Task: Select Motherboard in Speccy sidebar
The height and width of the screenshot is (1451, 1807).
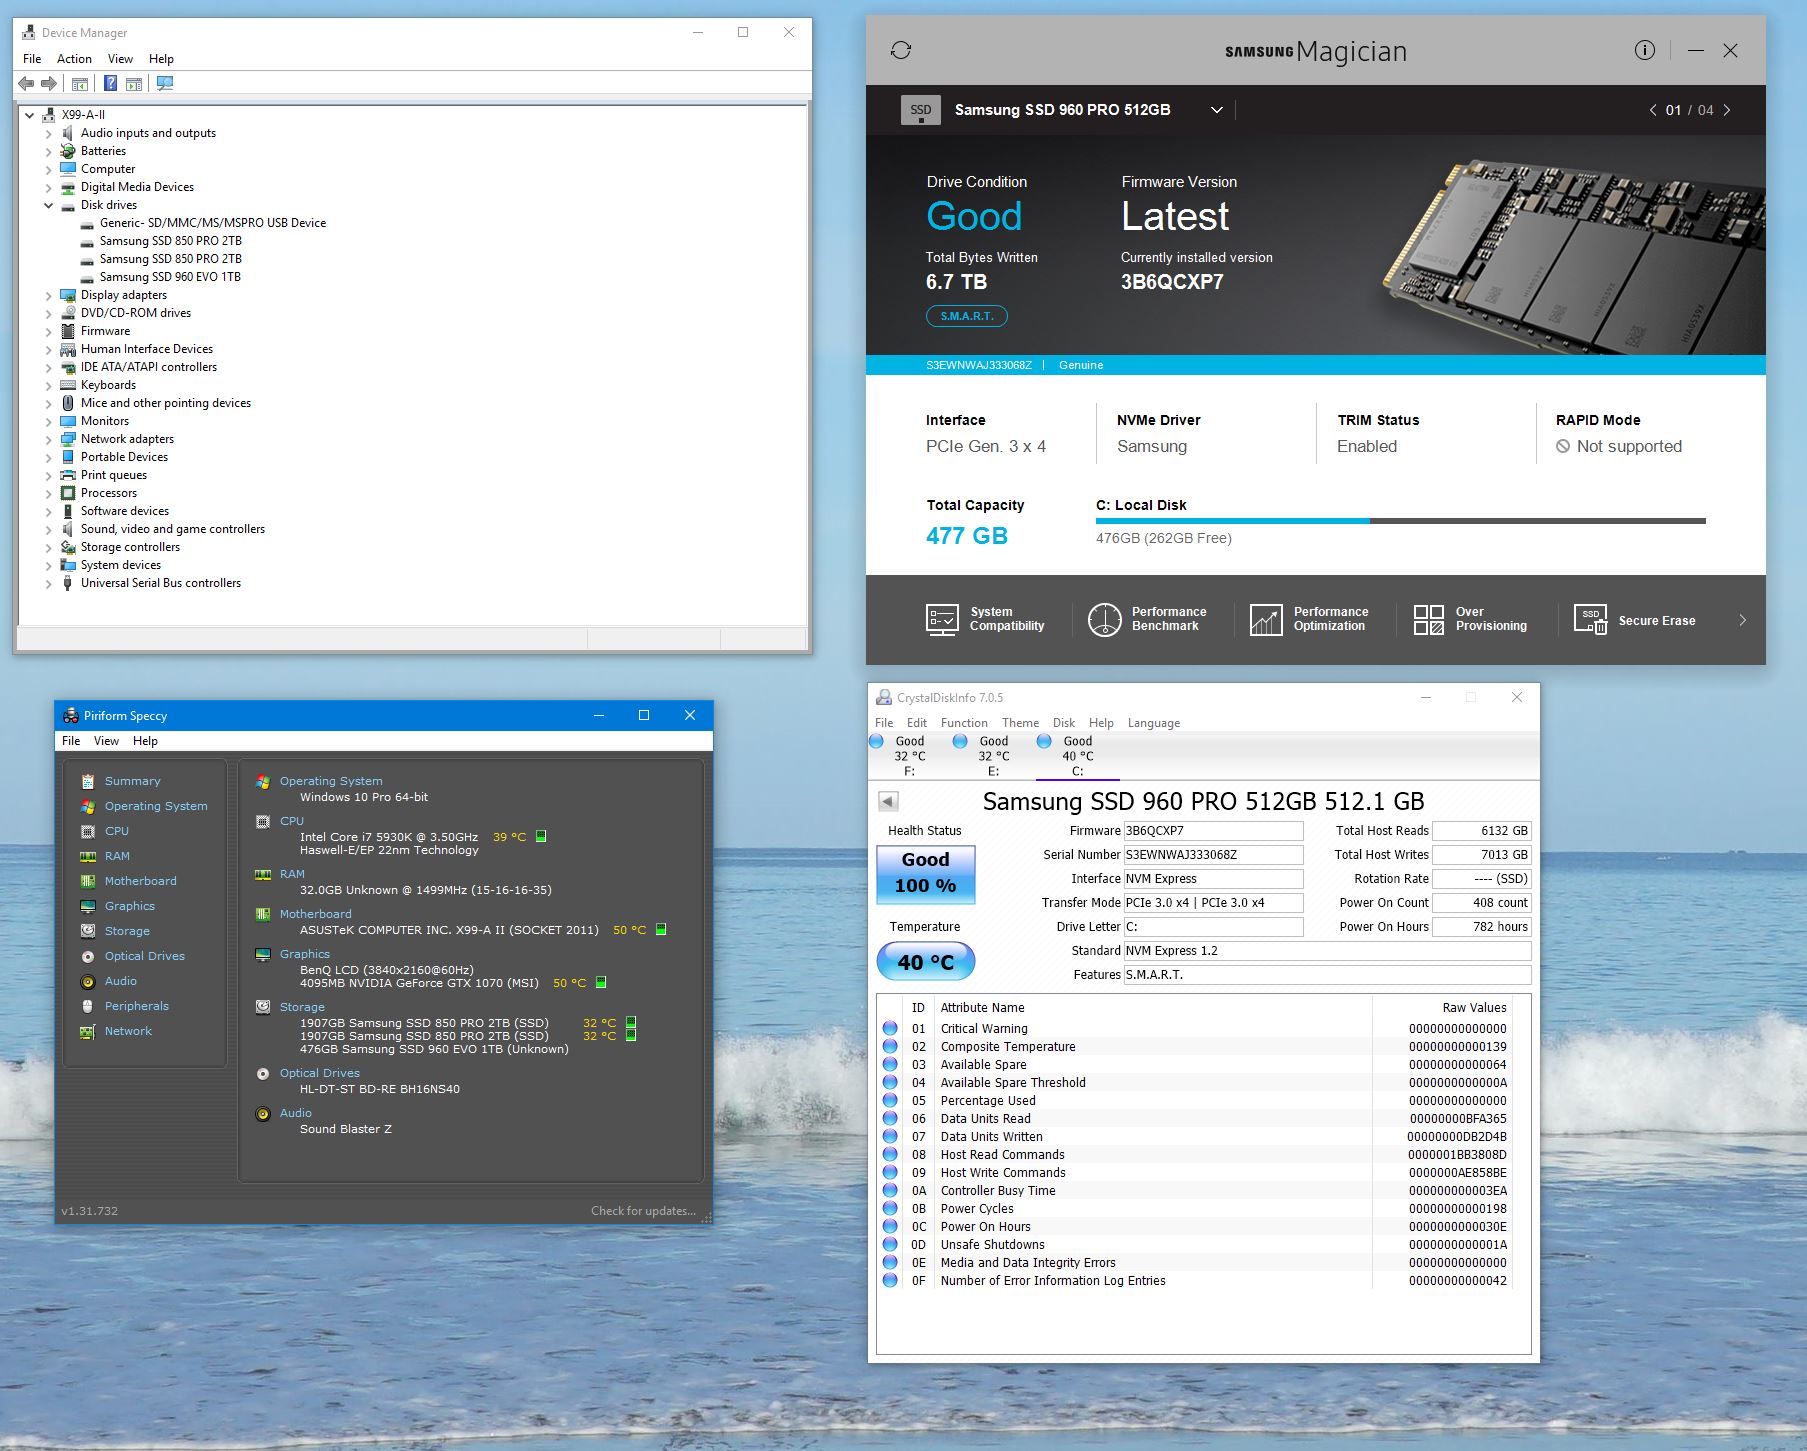Action: point(140,881)
